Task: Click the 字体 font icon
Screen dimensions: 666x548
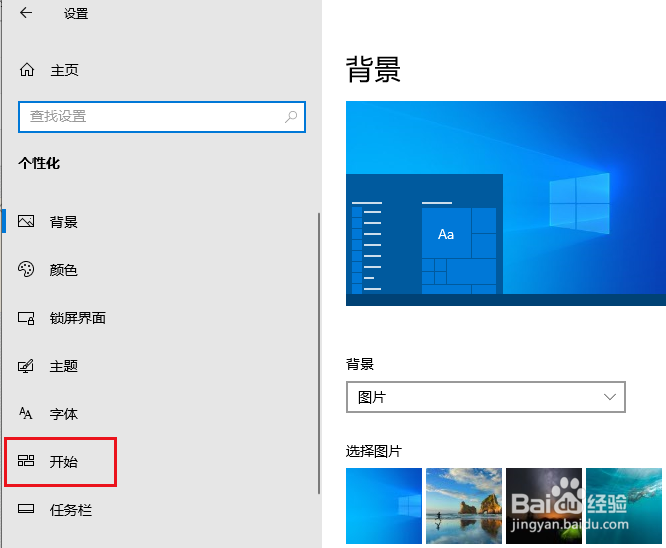Action: (25, 413)
